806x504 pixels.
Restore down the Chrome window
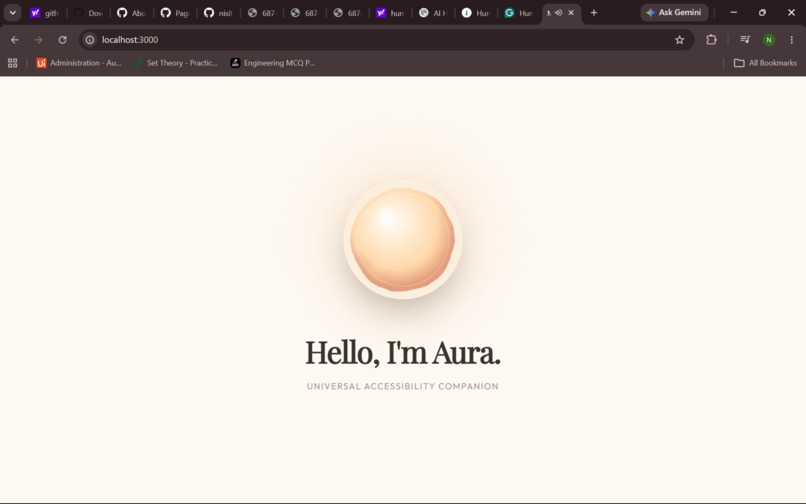(x=762, y=12)
